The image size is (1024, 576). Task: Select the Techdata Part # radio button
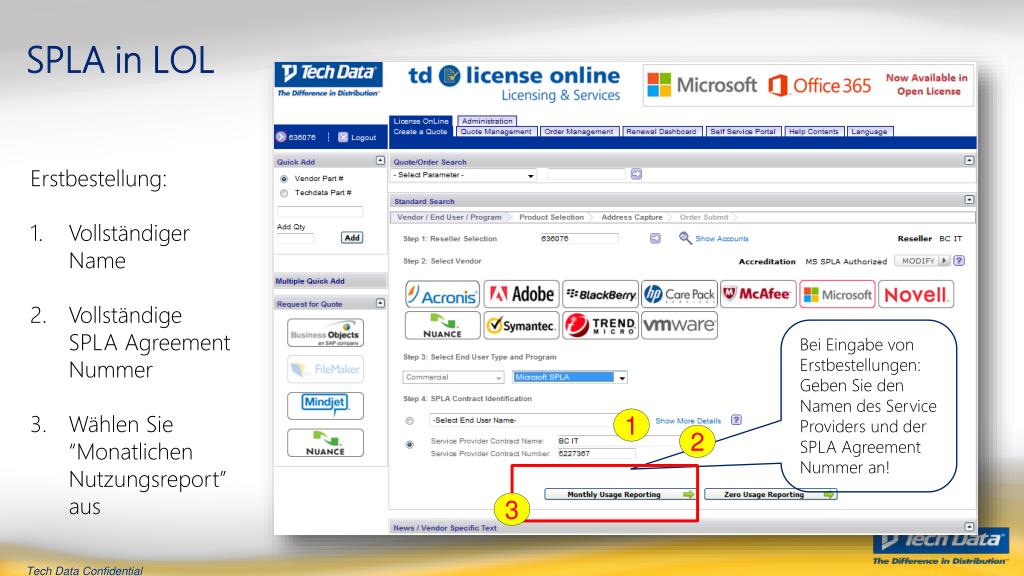[283, 193]
